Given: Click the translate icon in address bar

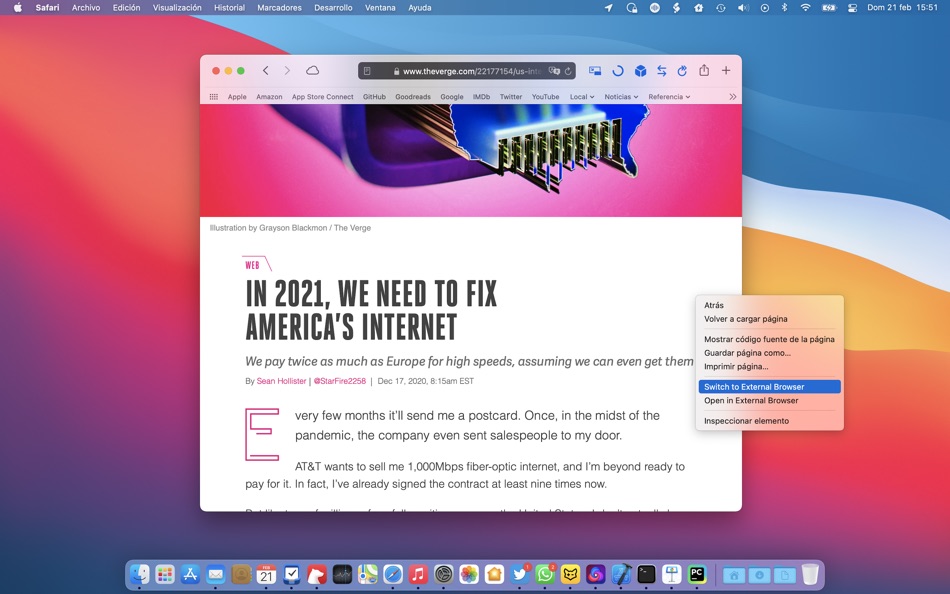Looking at the screenshot, I should [554, 71].
